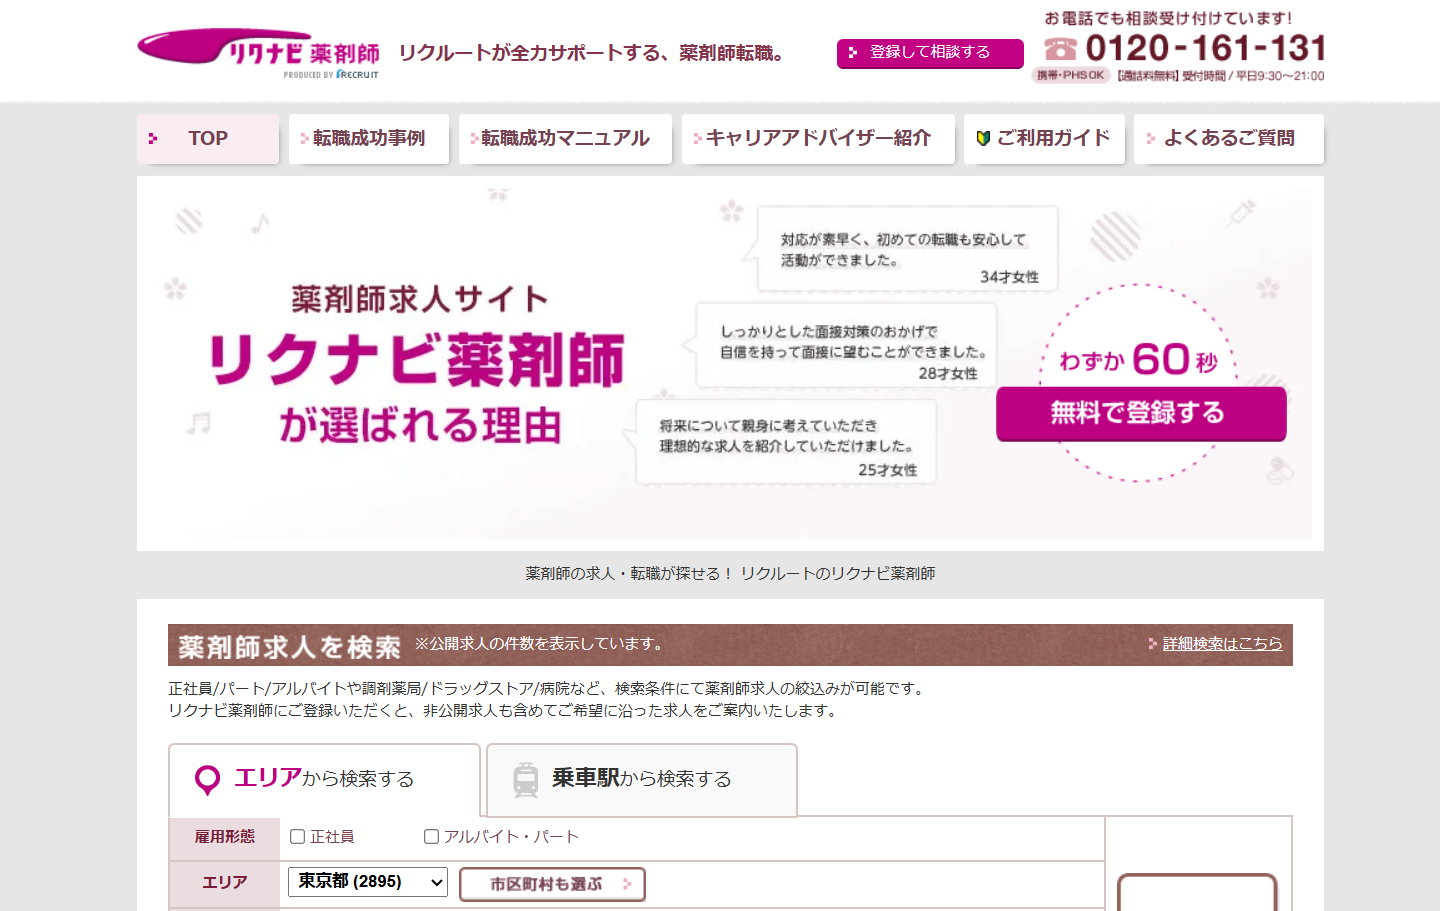Click the 無料で登録する button
Image resolution: width=1440 pixels, height=911 pixels.
pyautogui.click(x=1140, y=413)
